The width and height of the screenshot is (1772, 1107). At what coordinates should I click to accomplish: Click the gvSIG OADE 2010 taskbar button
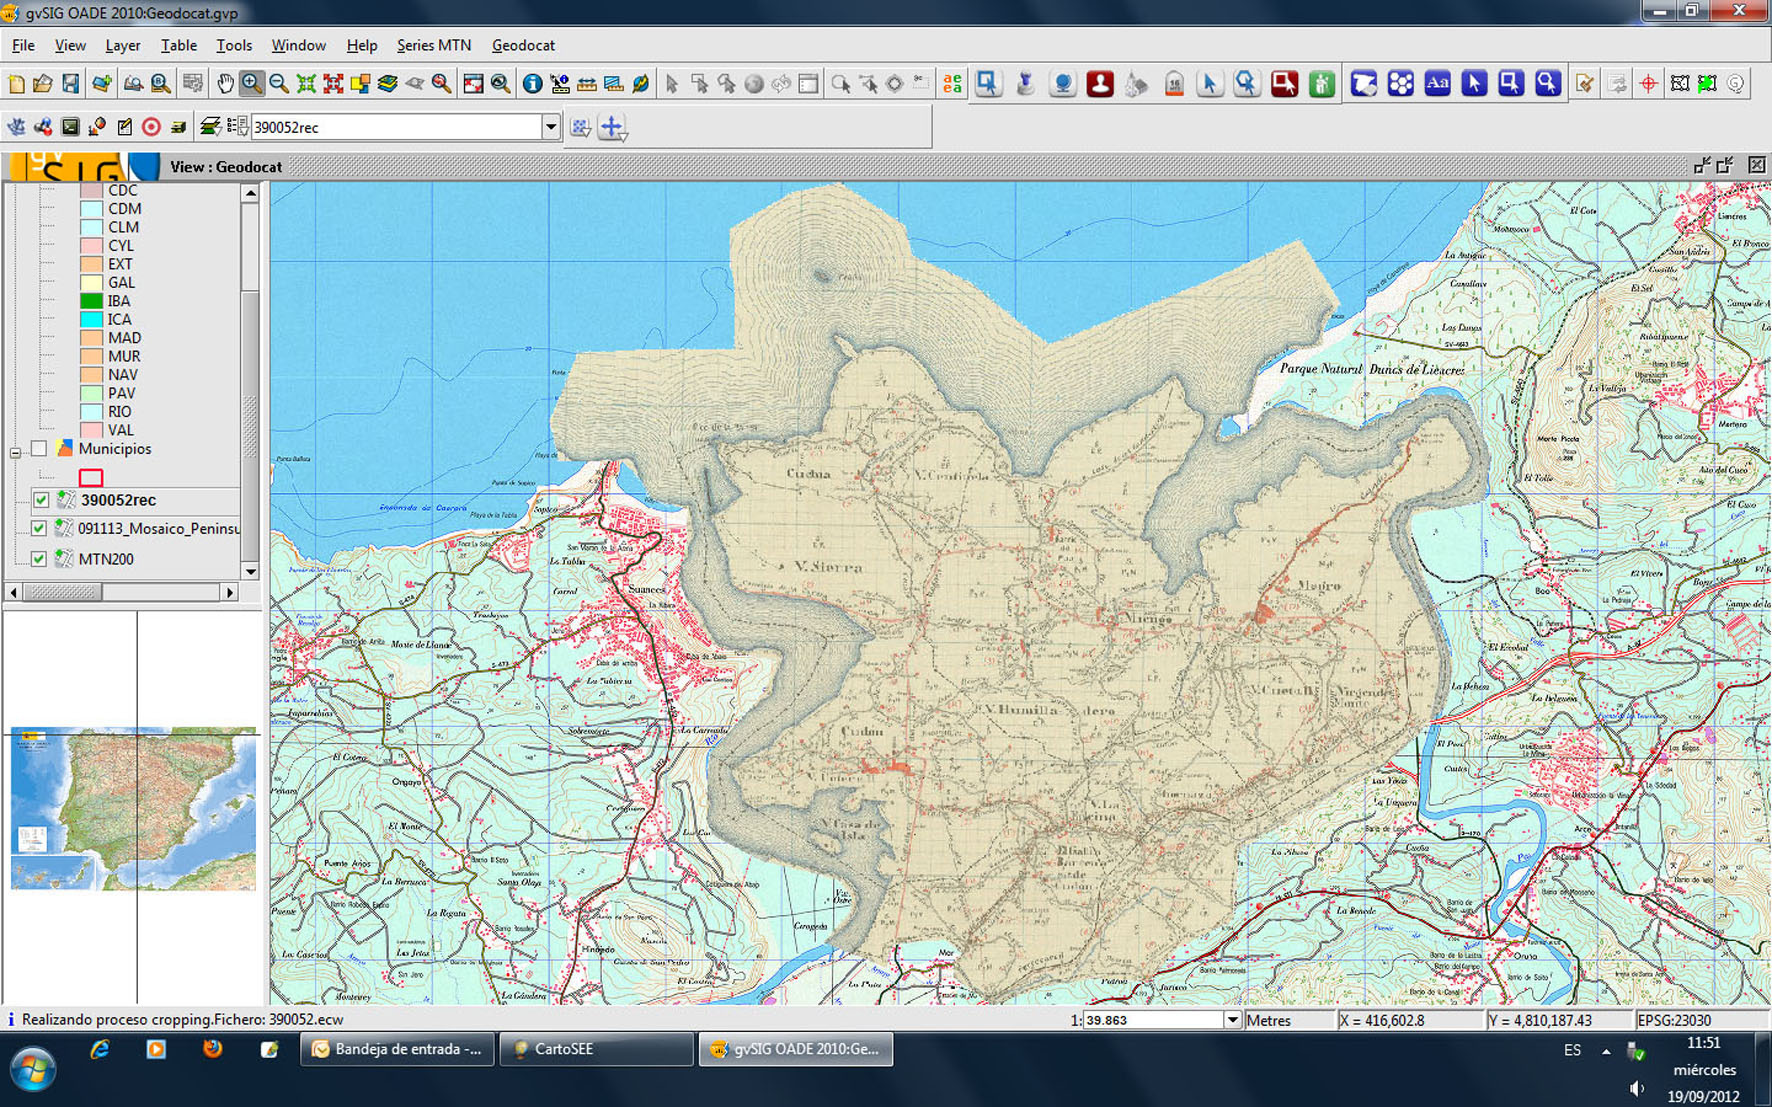(796, 1049)
